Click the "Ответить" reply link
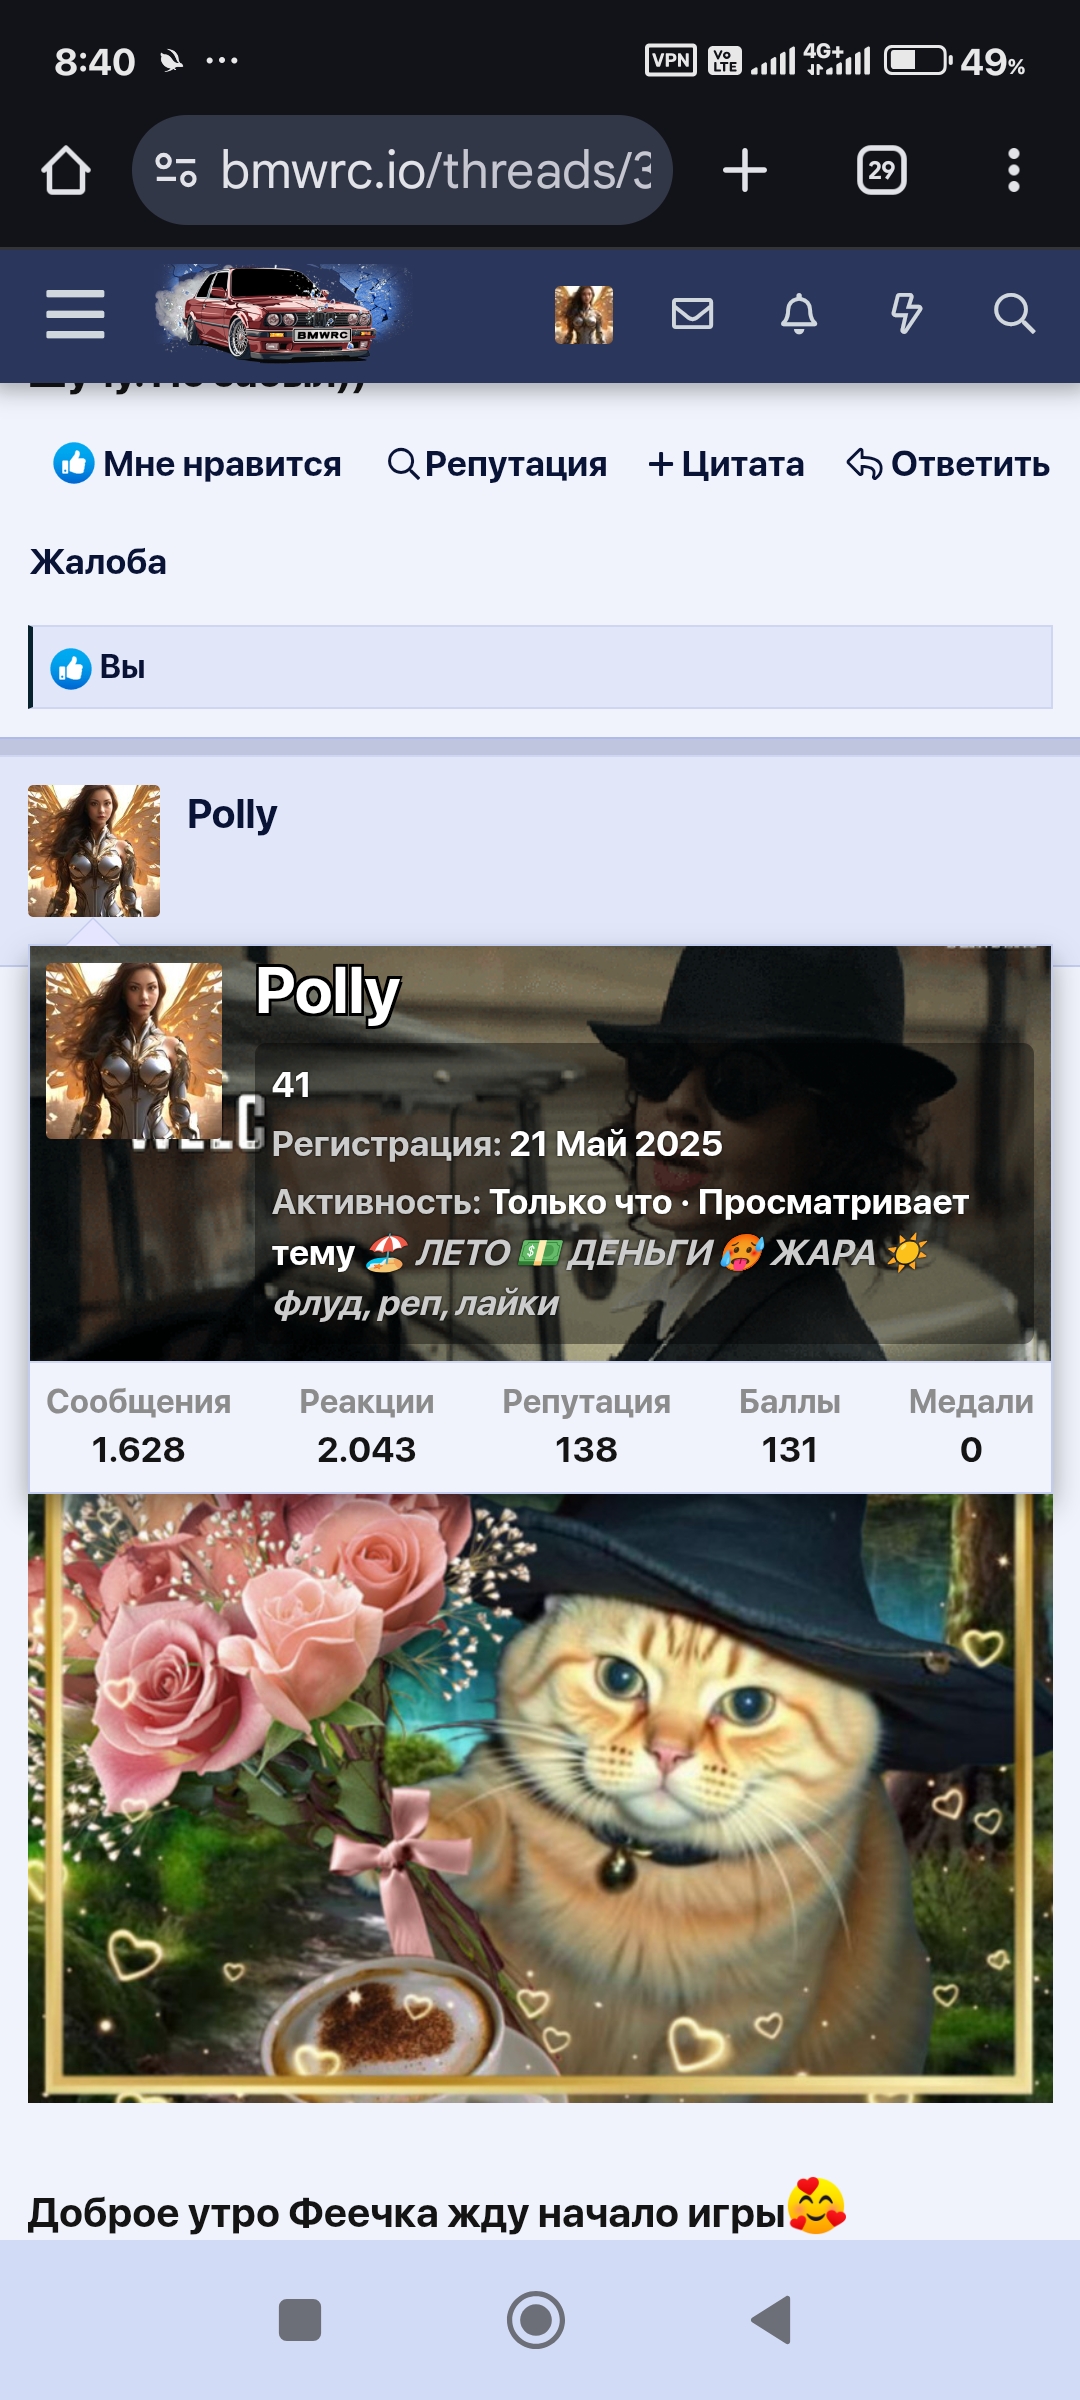This screenshot has height=2400, width=1080. 948,464
